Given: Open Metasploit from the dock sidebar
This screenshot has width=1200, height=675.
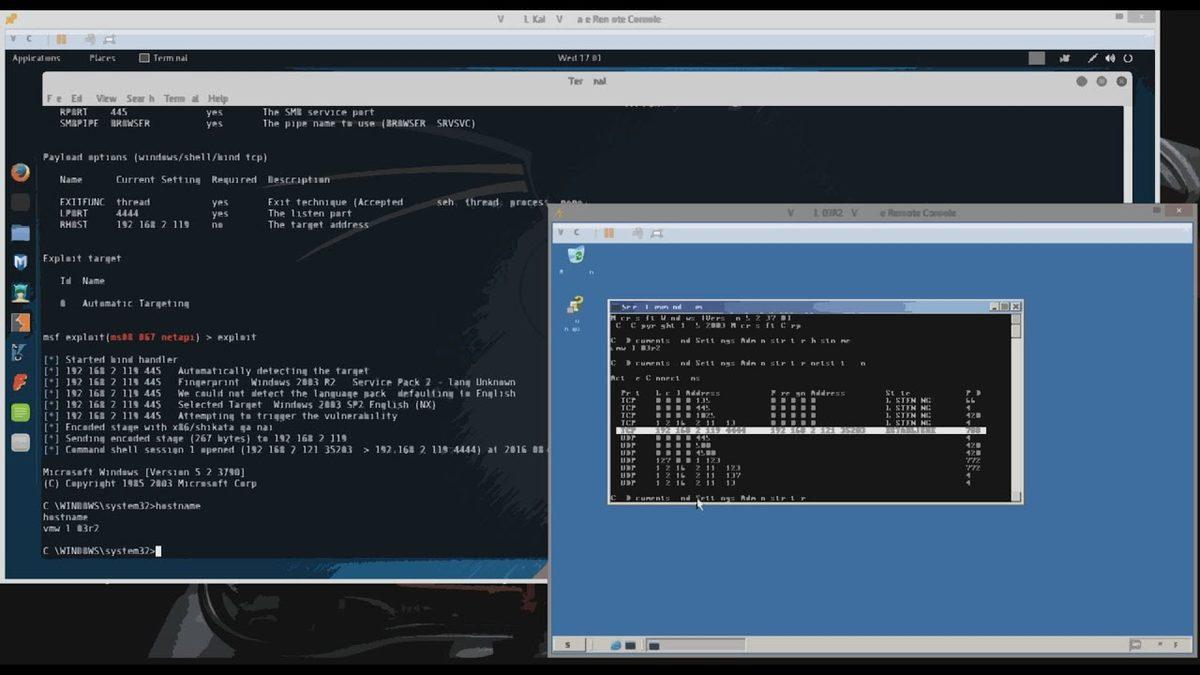Looking at the screenshot, I should click(20, 264).
